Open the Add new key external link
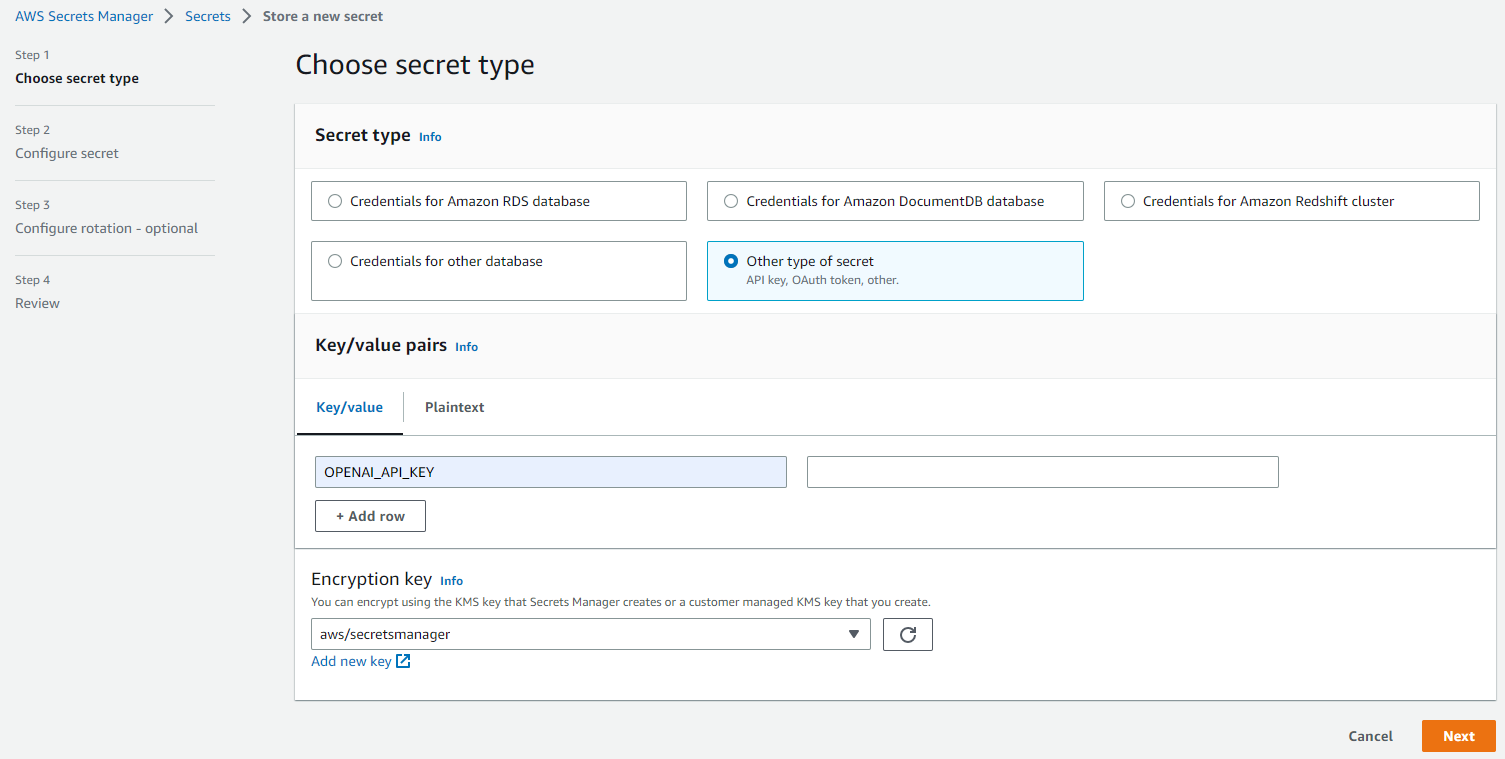This screenshot has height=759, width=1505. coord(353,661)
